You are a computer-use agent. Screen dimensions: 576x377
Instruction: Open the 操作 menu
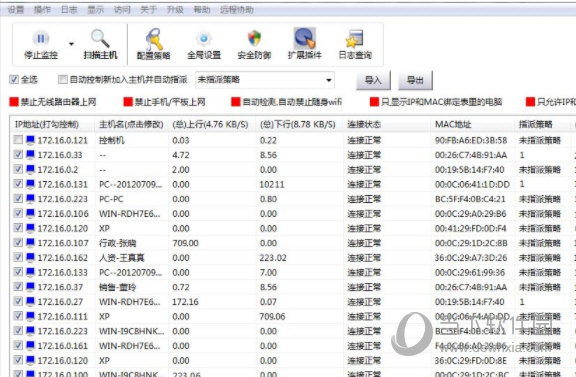tap(42, 10)
